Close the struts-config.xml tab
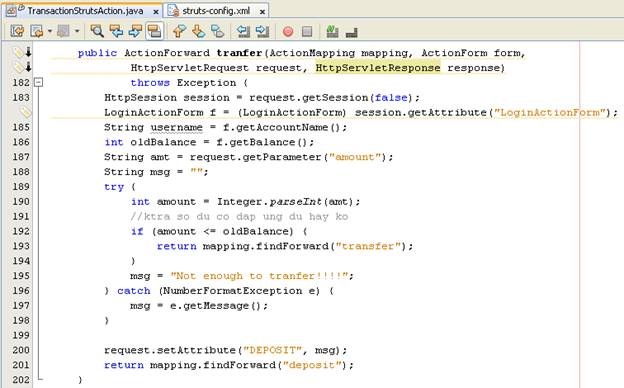This screenshot has width=624, height=388. tap(262, 12)
